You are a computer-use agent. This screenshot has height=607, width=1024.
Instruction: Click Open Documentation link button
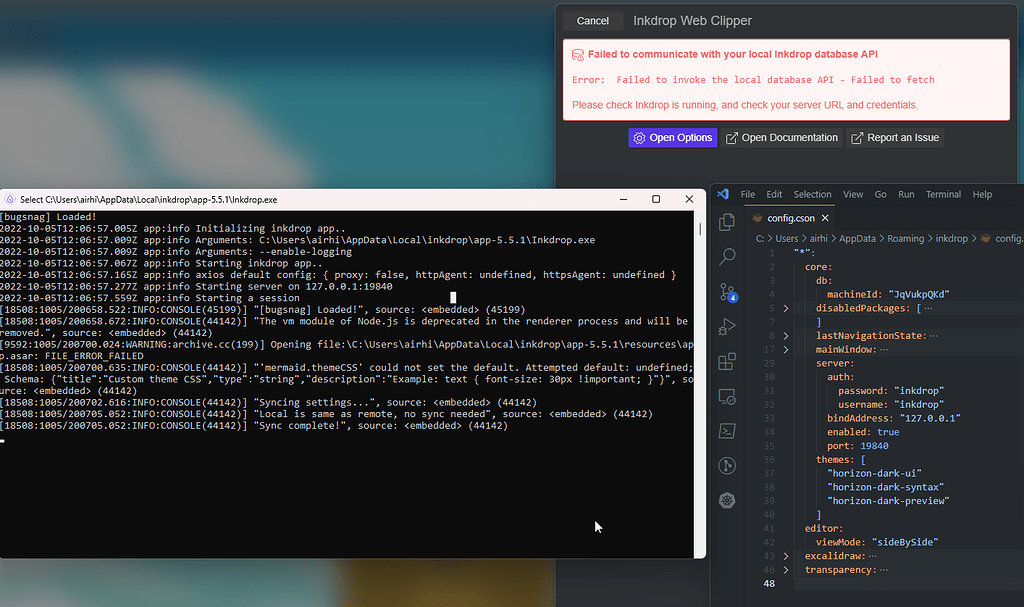tap(782, 138)
